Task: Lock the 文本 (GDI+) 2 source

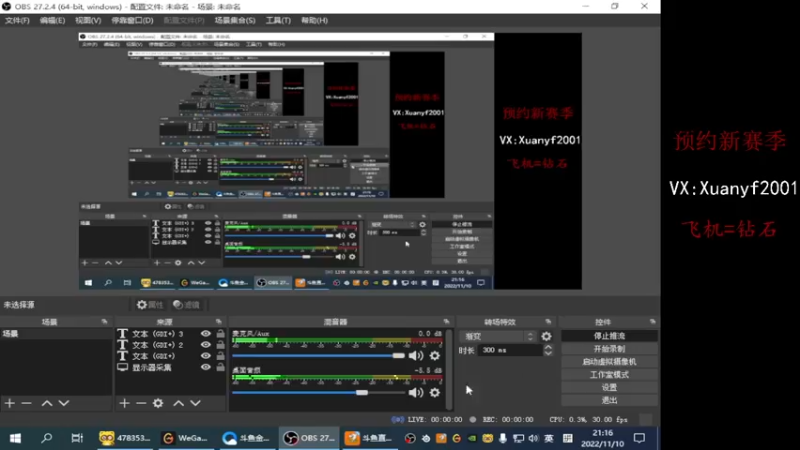Action: point(220,345)
